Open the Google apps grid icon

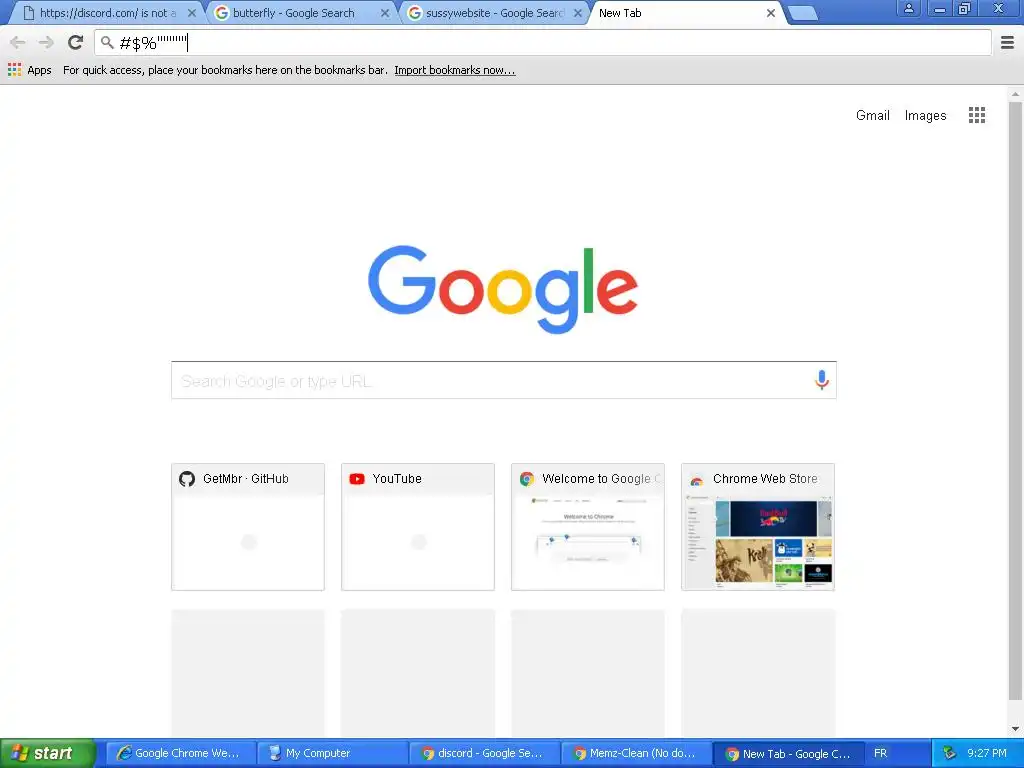pyautogui.click(x=976, y=116)
